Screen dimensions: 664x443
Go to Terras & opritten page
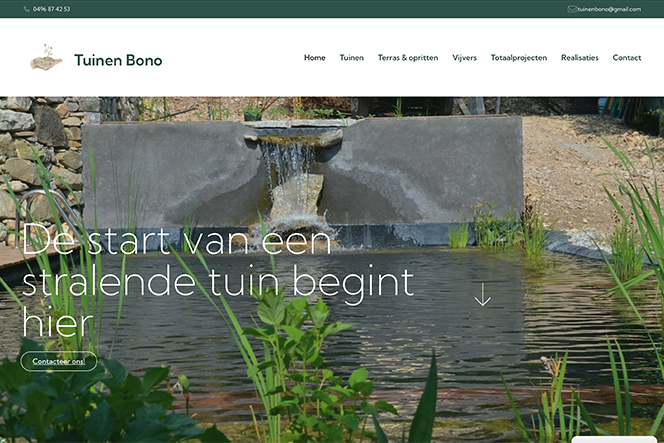[408, 58]
